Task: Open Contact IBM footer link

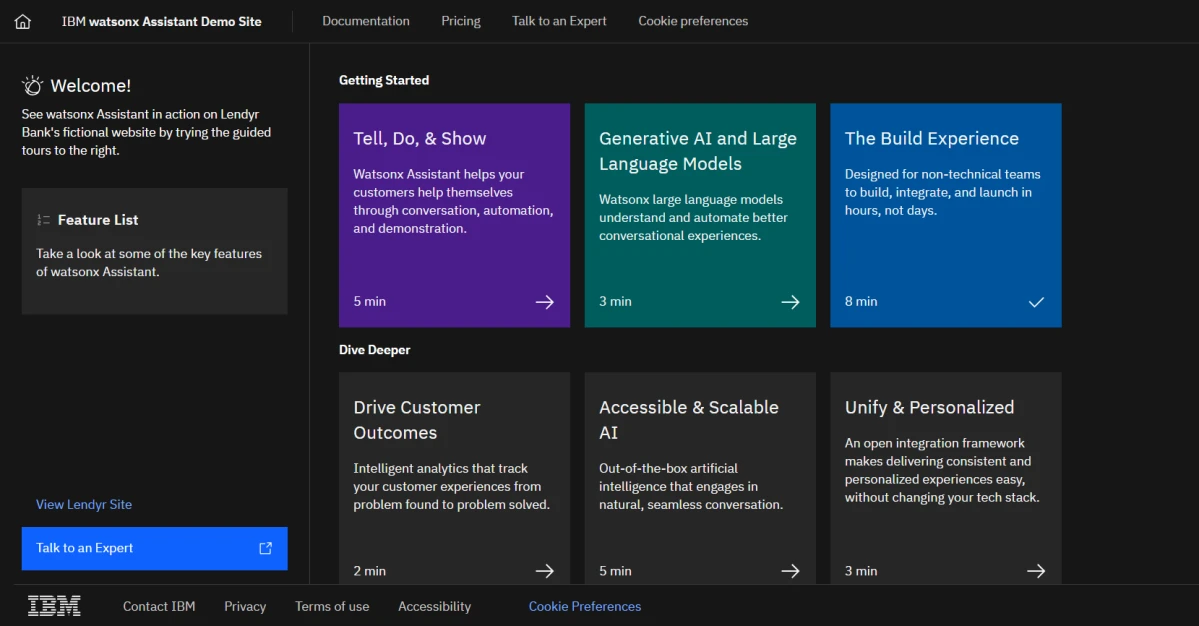Action: [159, 606]
